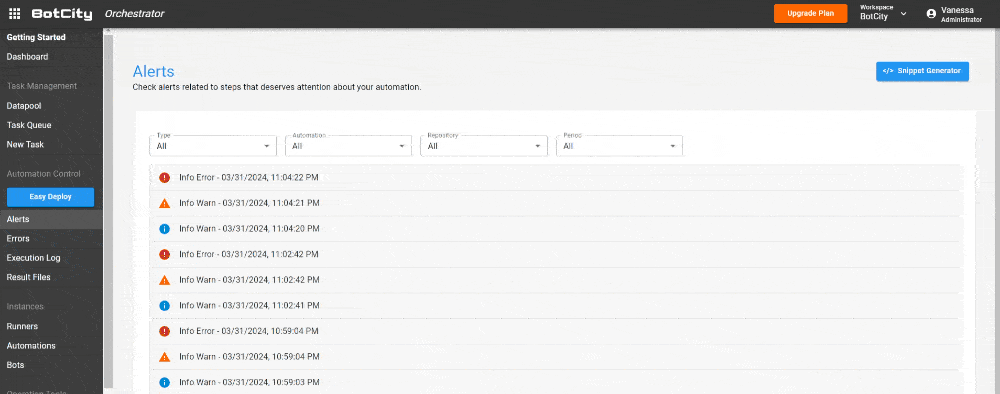The height and width of the screenshot is (394, 1000).
Task: Open Result Files in the sidebar
Action: click(x=29, y=277)
